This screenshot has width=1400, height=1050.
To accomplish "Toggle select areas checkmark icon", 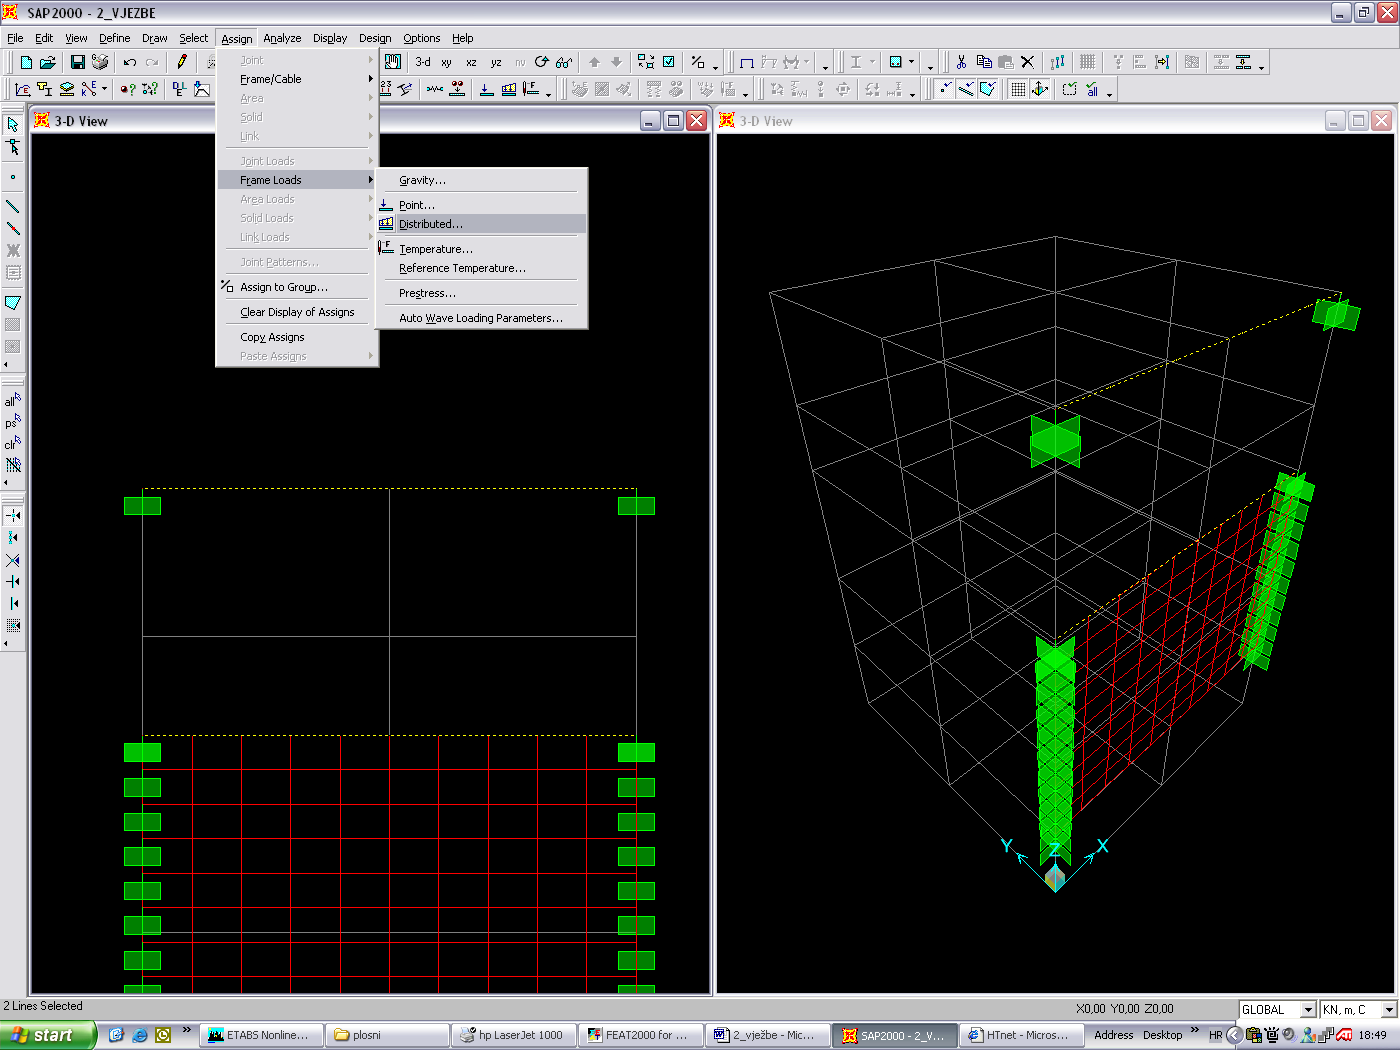I will tap(988, 89).
